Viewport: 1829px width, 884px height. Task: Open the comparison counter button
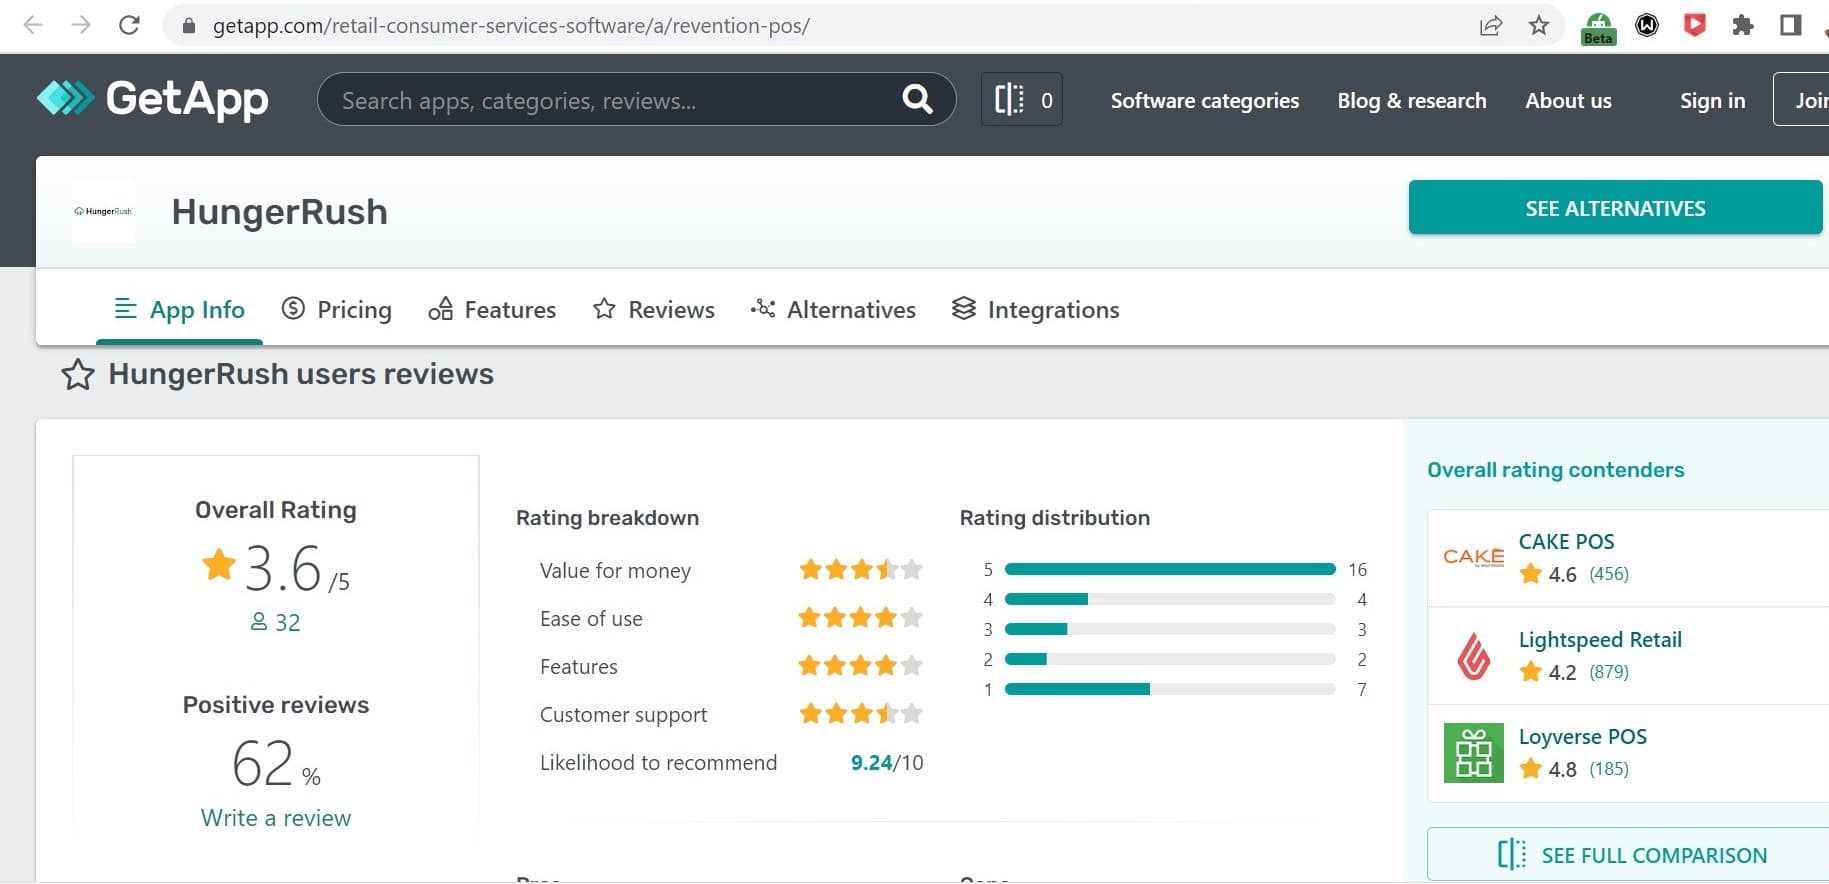point(1022,99)
